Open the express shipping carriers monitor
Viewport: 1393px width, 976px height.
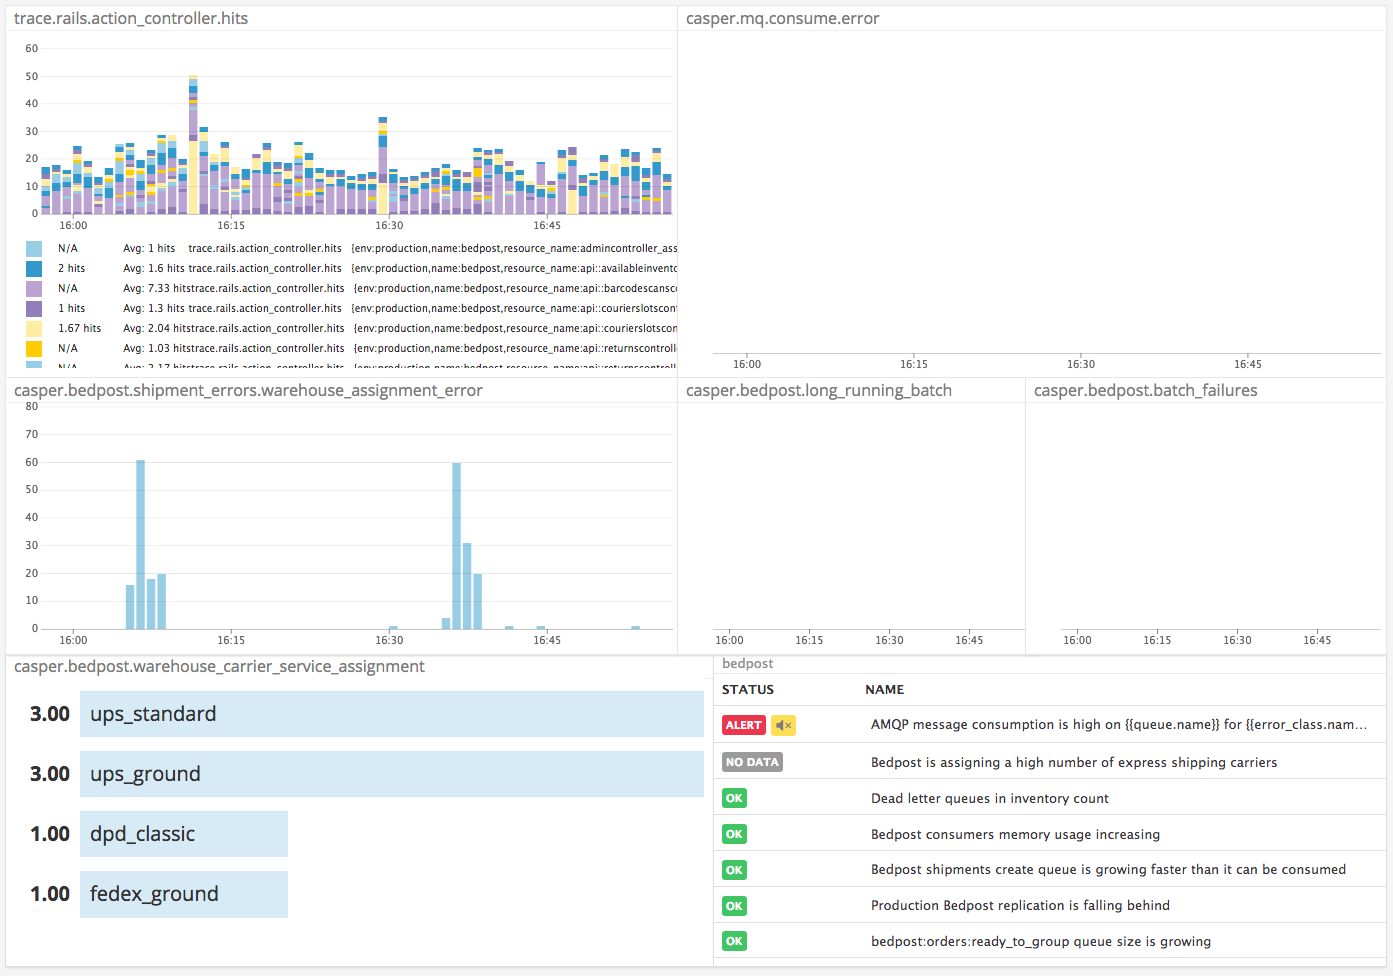1073,761
